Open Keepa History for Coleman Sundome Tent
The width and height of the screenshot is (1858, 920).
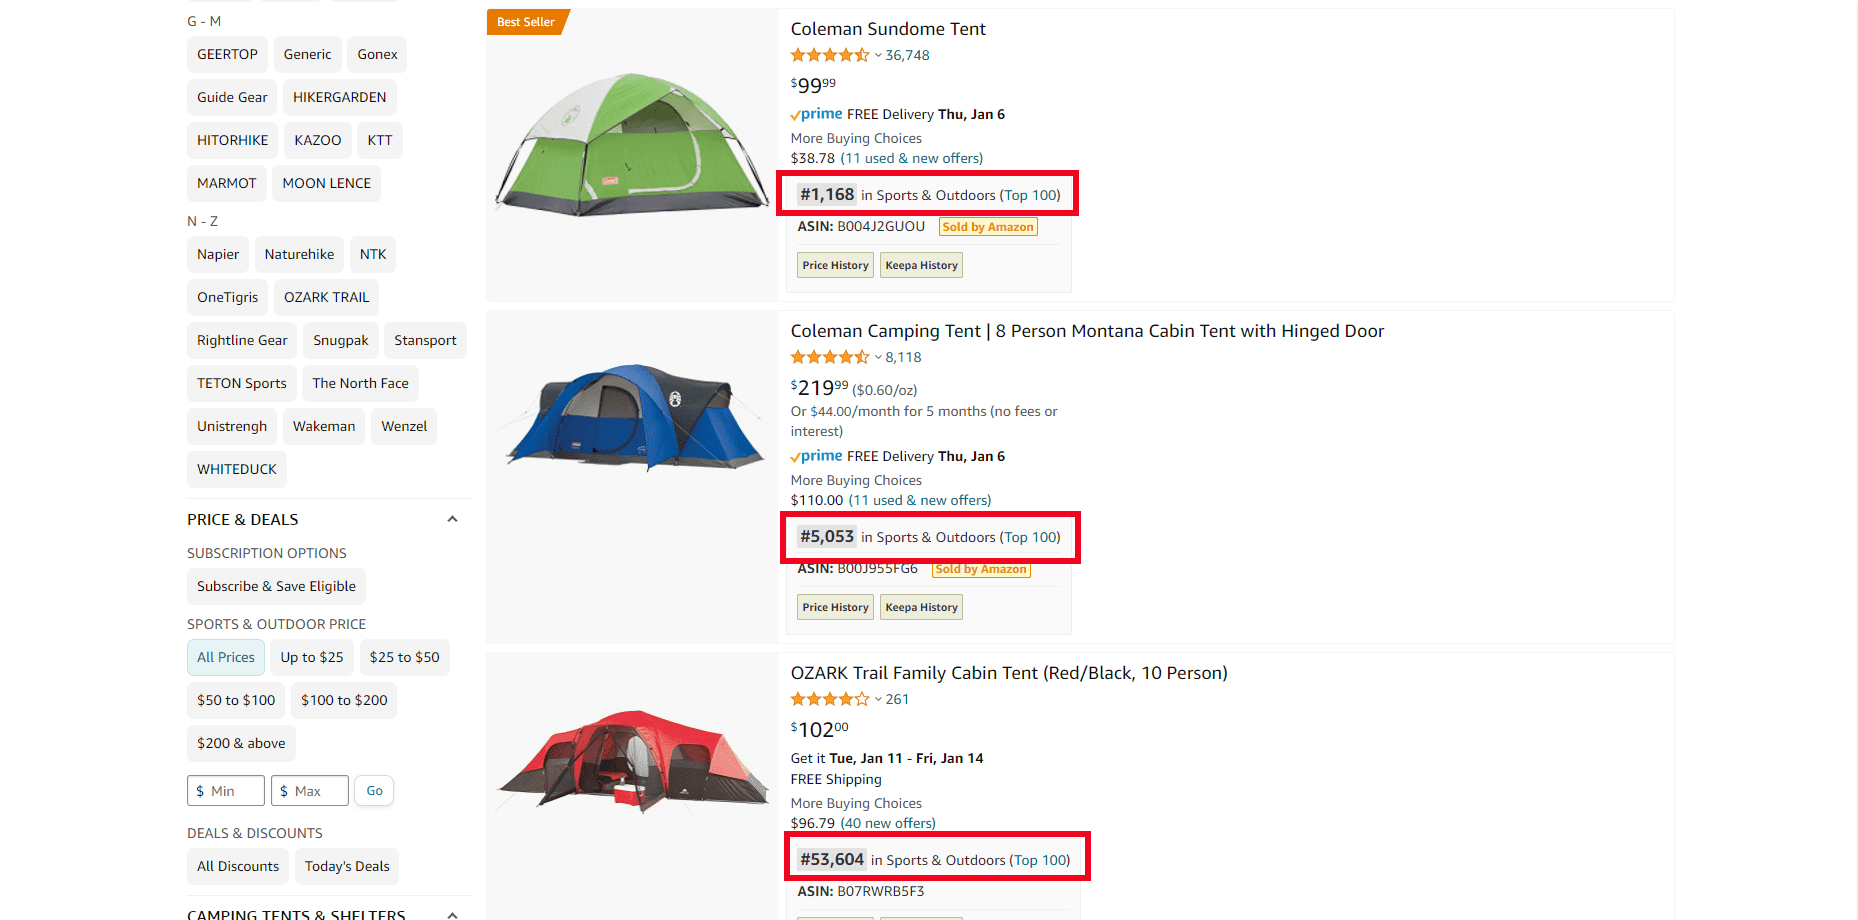(921, 265)
